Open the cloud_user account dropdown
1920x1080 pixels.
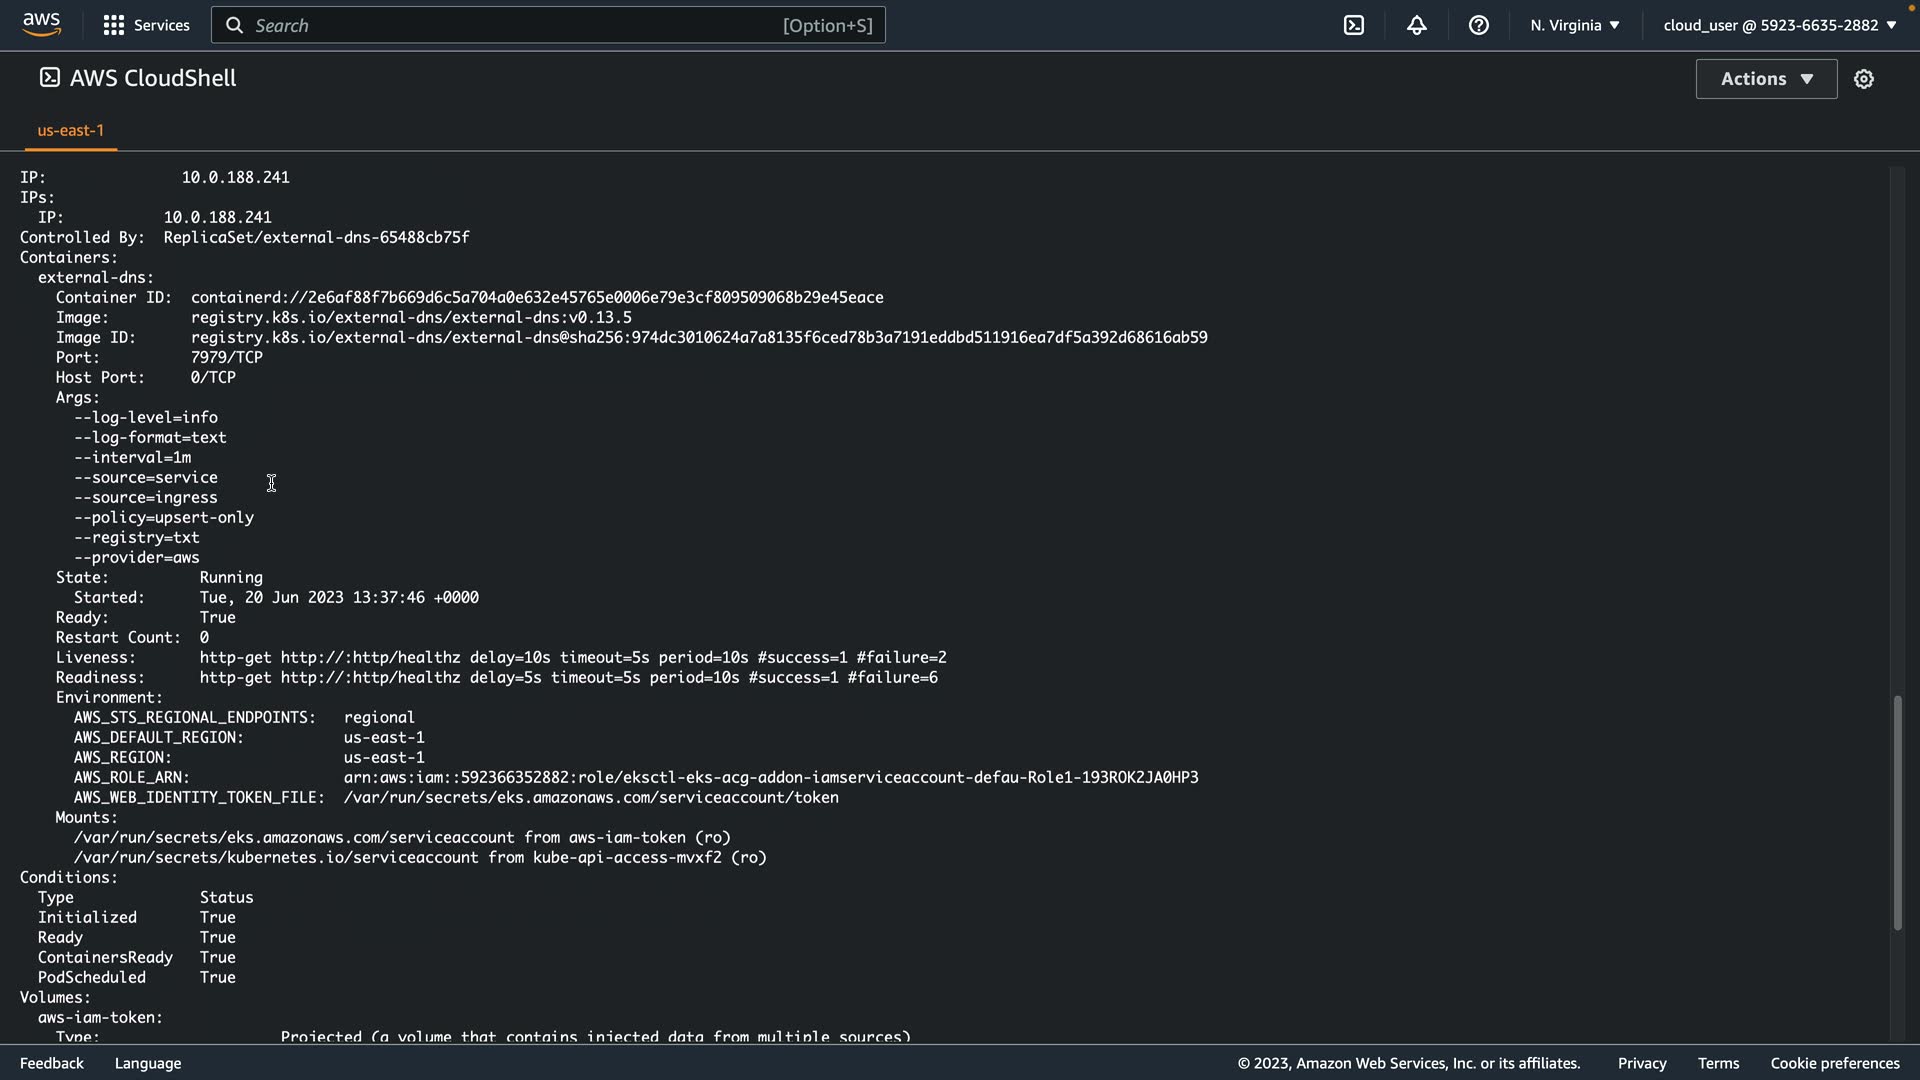point(1779,25)
